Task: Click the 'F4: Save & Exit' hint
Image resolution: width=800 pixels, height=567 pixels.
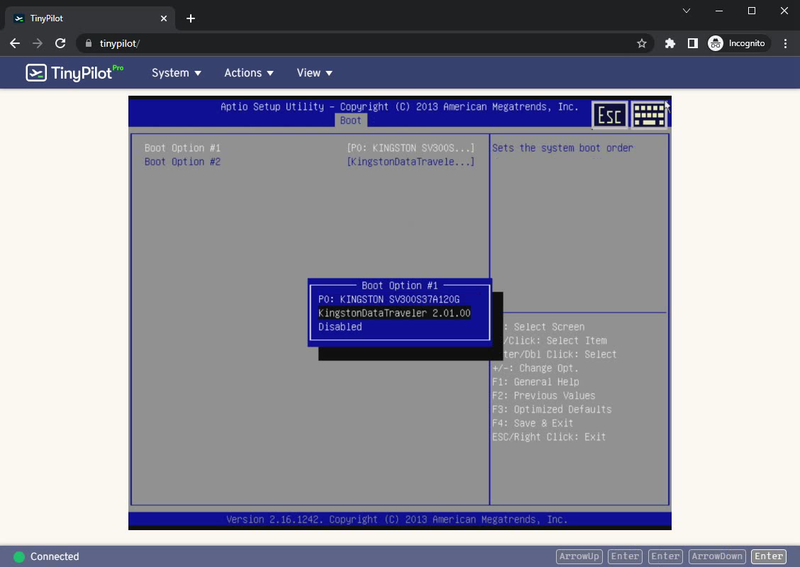Action: click(532, 423)
